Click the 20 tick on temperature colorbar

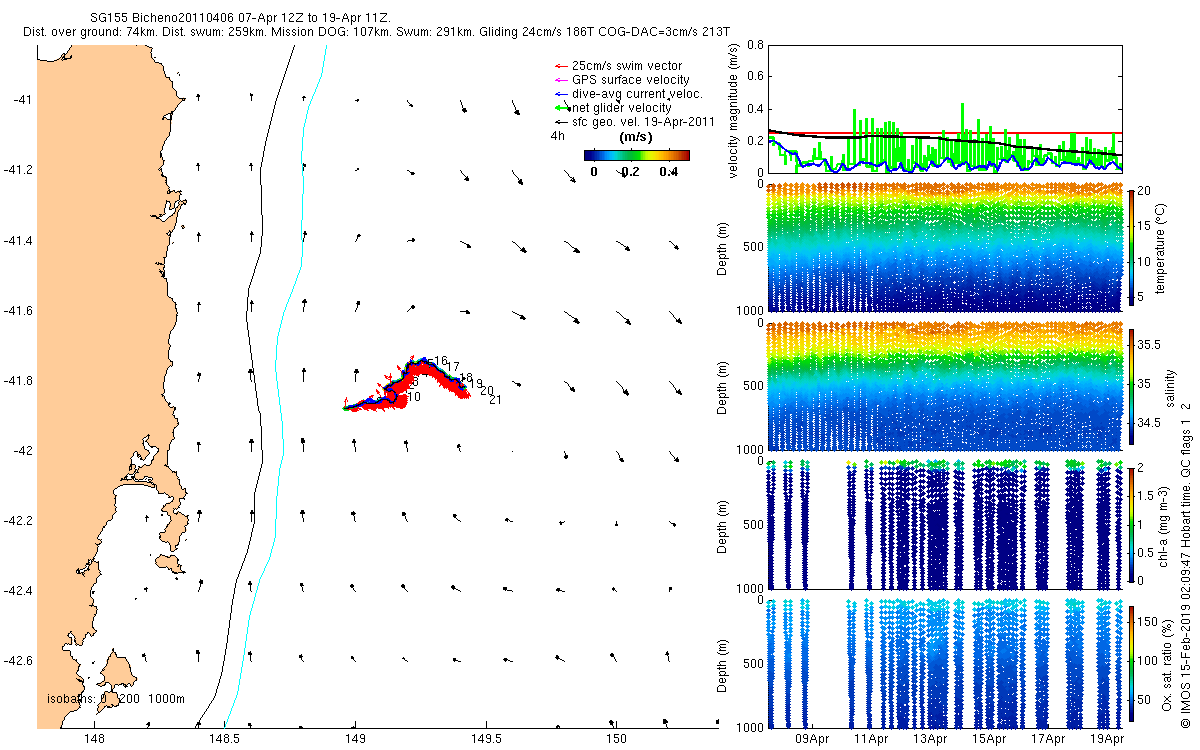[1145, 190]
